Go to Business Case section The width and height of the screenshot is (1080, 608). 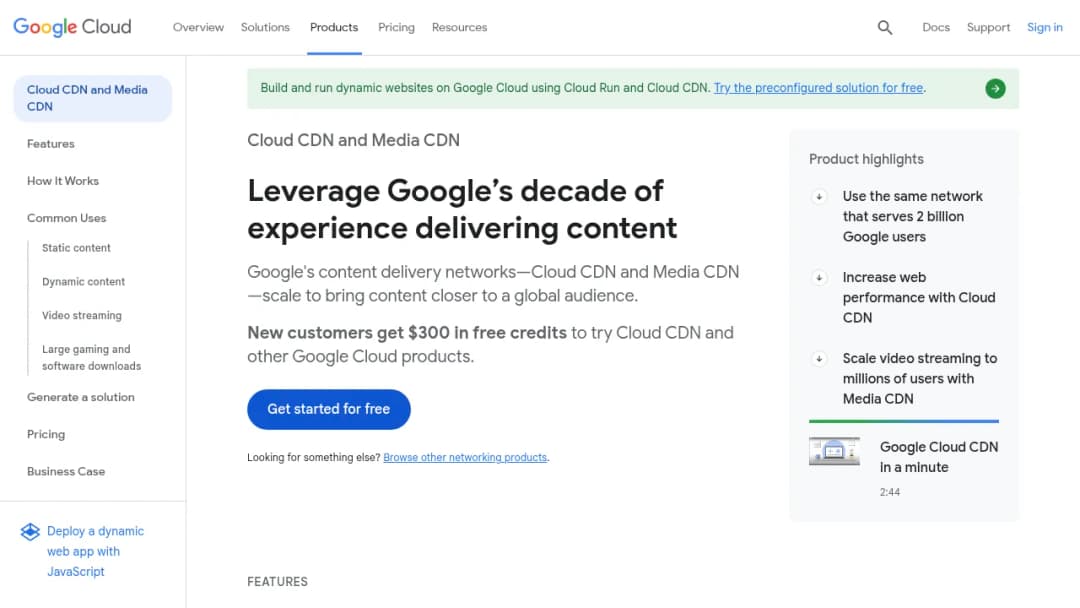pos(66,472)
